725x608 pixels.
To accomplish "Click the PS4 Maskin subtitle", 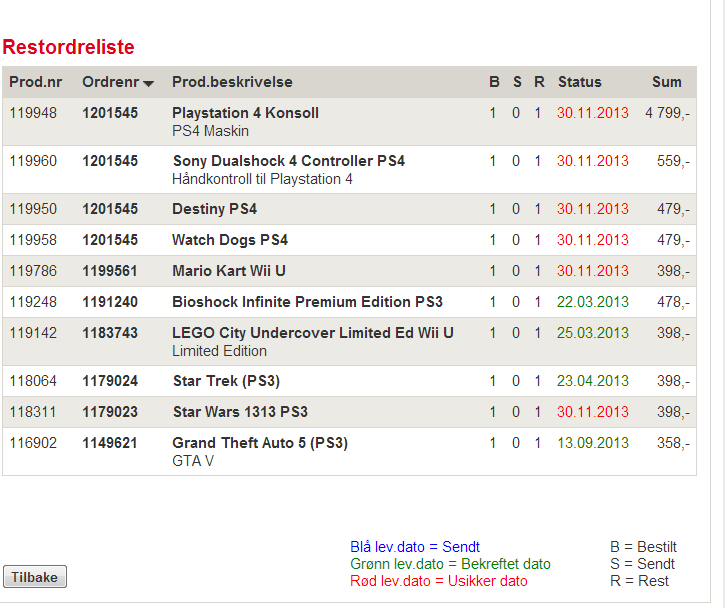I will point(210,131).
